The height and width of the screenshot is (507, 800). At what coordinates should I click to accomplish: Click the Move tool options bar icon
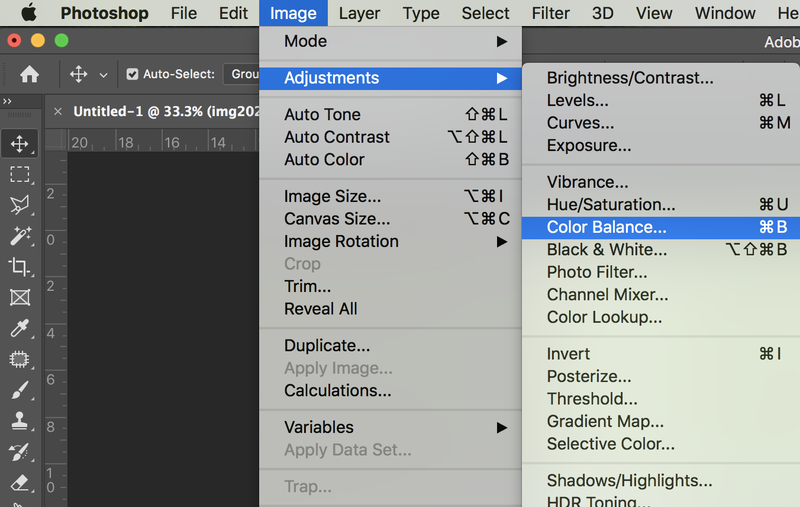tap(78, 74)
